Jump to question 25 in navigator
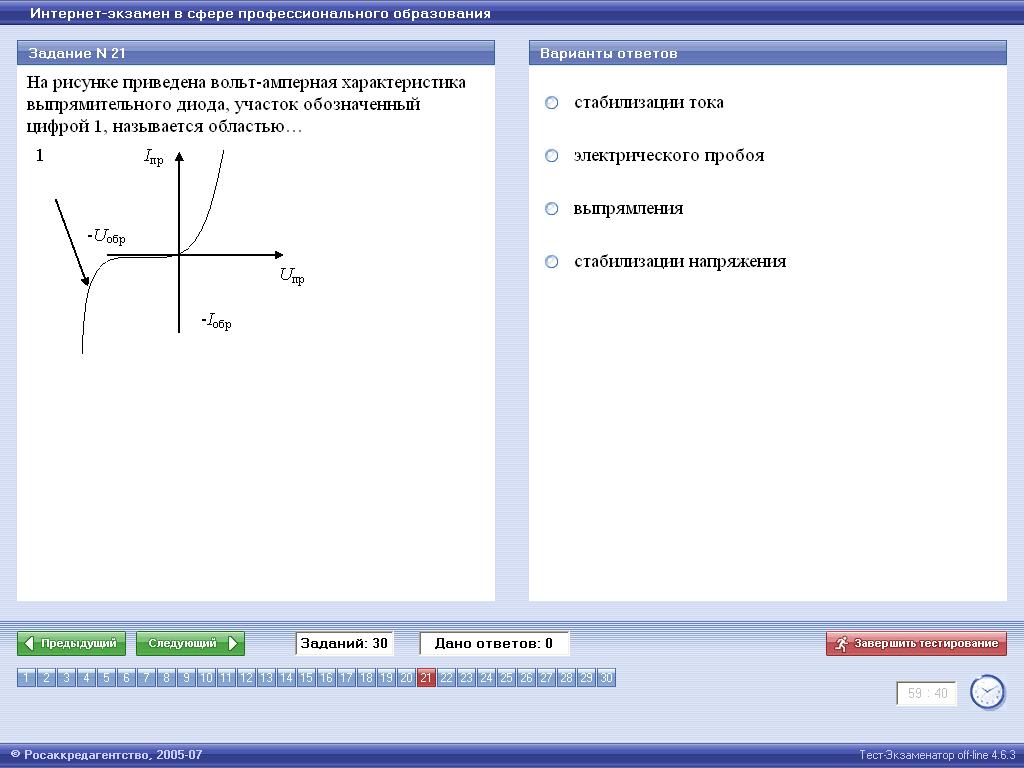This screenshot has height=768, width=1024. (506, 678)
